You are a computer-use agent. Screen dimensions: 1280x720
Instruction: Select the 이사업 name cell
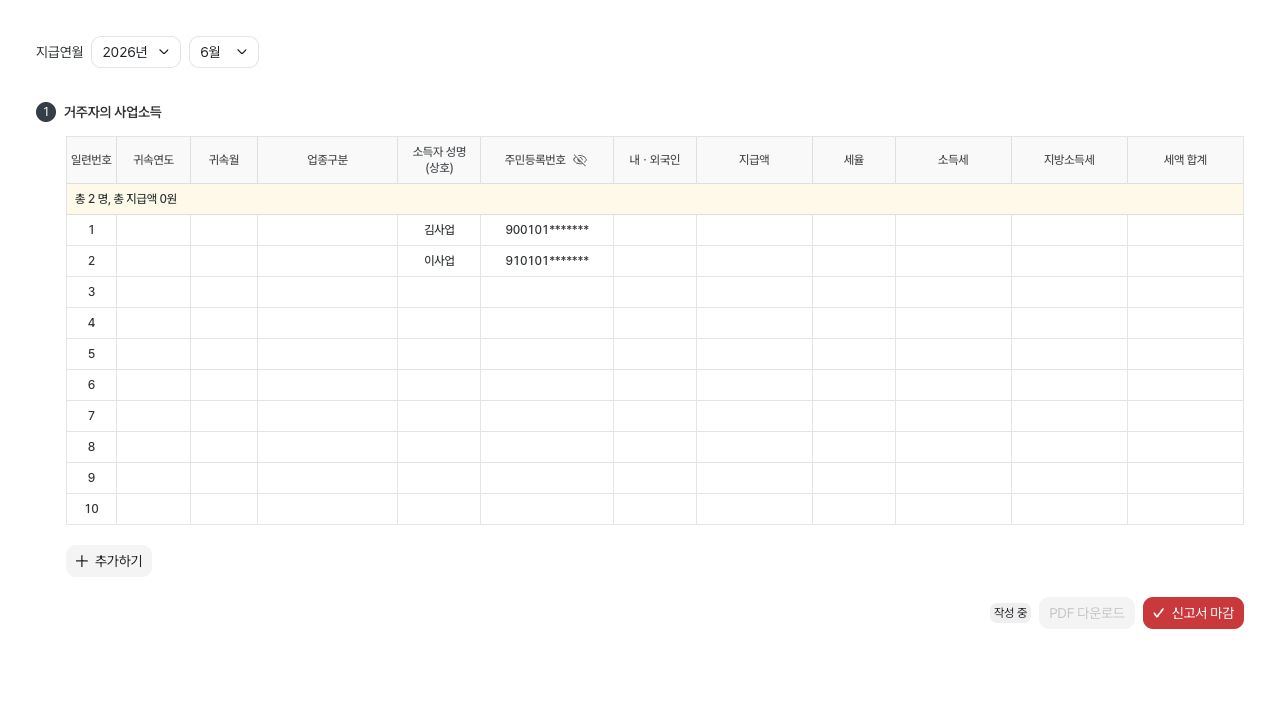(439, 261)
